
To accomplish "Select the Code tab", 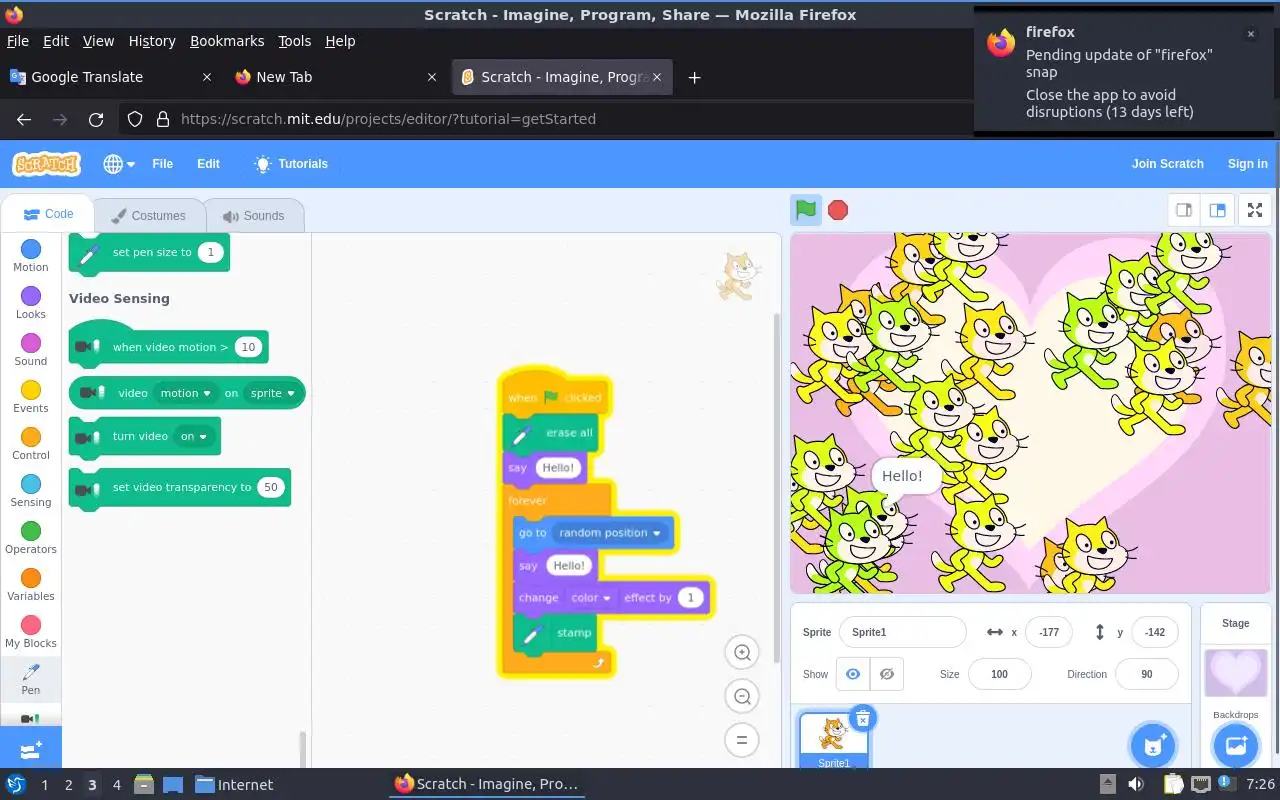I will 48,214.
